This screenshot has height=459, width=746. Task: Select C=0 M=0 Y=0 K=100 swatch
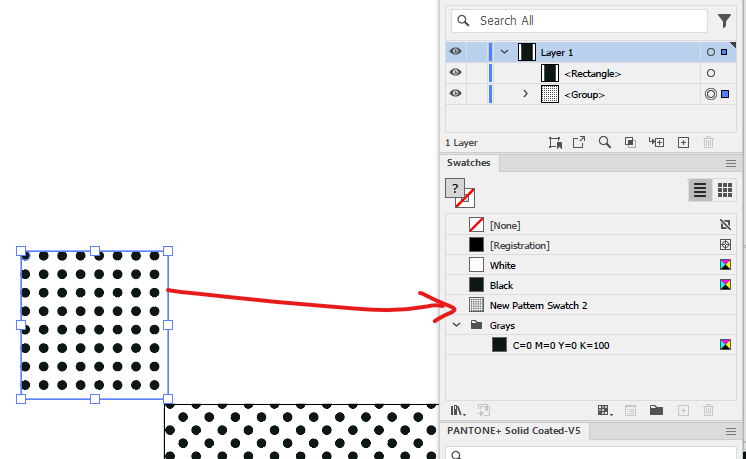pos(591,345)
